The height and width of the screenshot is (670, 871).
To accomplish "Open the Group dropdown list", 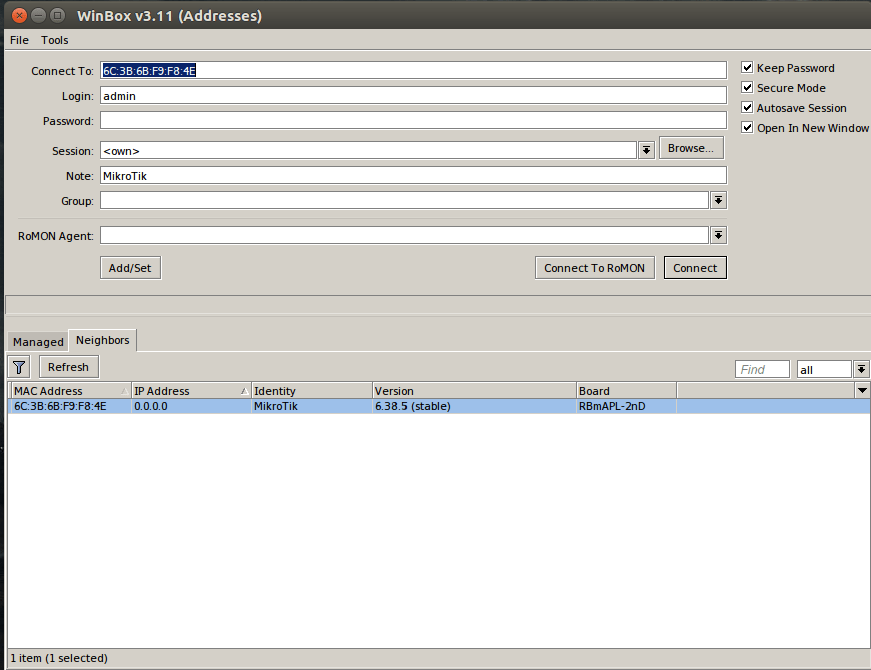I will [x=718, y=201].
